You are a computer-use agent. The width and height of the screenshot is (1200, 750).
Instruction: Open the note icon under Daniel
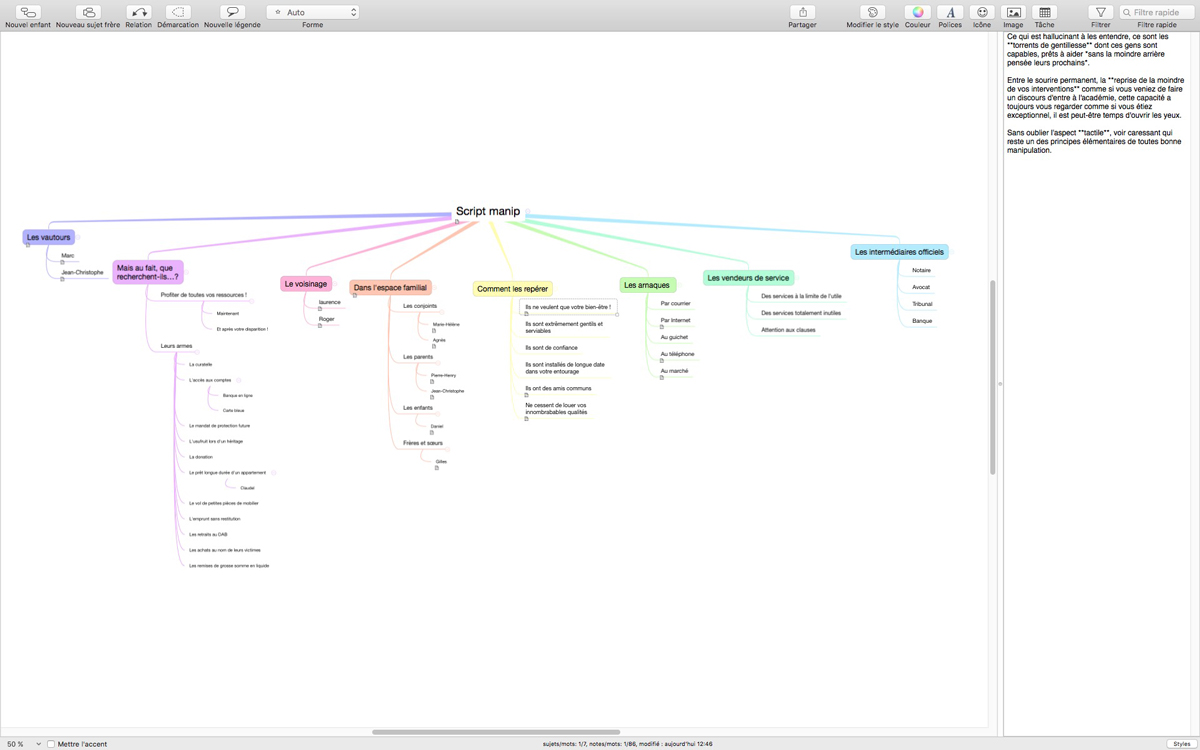click(x=432, y=433)
